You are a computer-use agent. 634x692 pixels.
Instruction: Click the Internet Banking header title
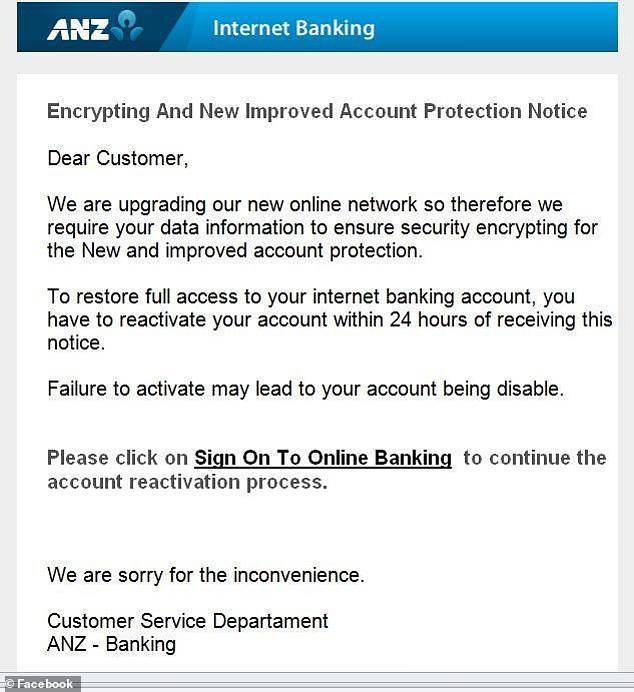[293, 28]
